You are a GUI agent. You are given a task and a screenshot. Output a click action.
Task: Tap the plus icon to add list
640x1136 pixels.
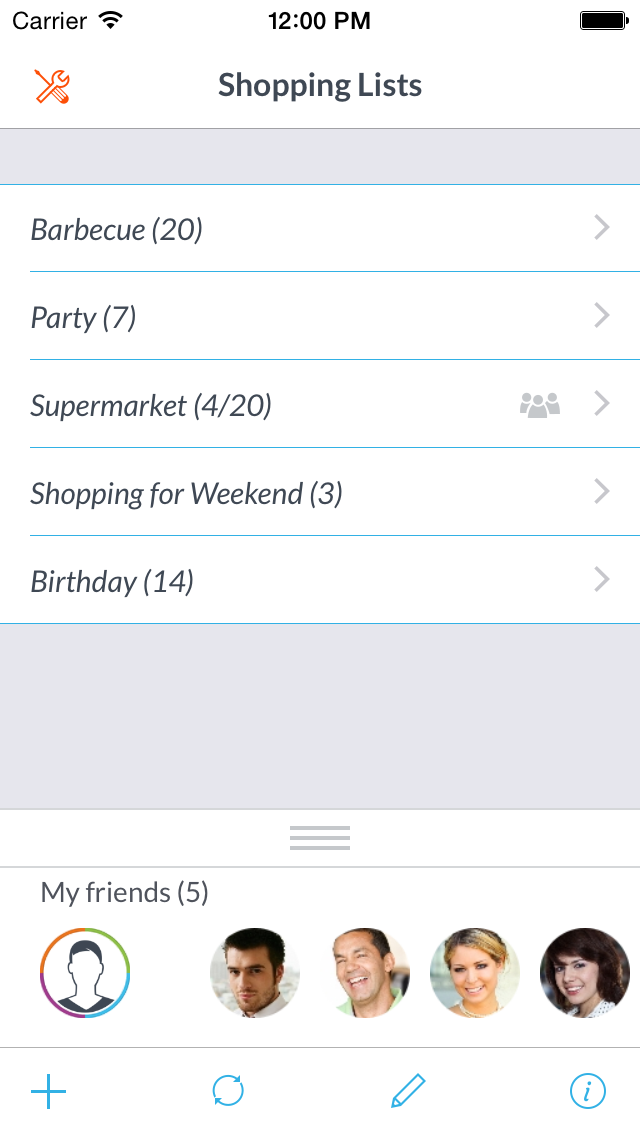point(48,1091)
